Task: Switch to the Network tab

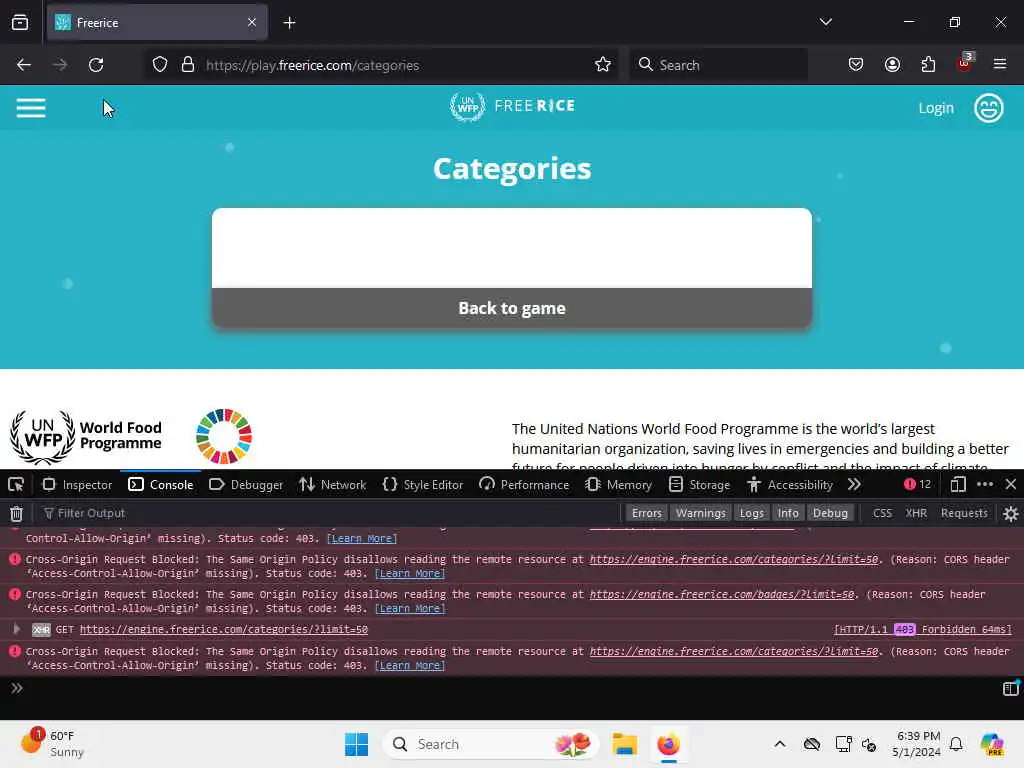Action: coord(332,485)
